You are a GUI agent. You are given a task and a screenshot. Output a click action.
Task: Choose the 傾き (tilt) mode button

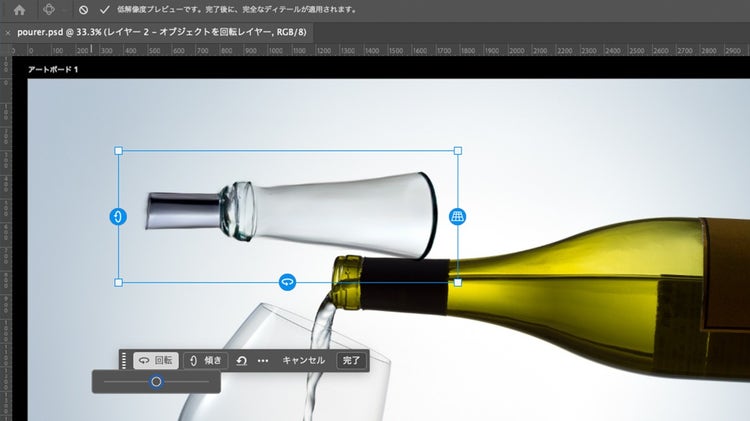coord(206,360)
